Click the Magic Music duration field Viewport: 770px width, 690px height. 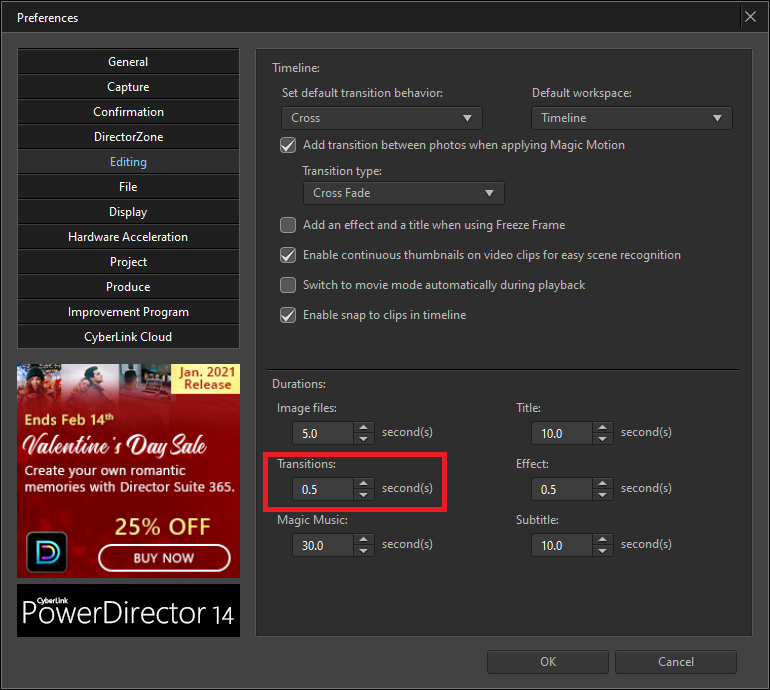point(323,545)
